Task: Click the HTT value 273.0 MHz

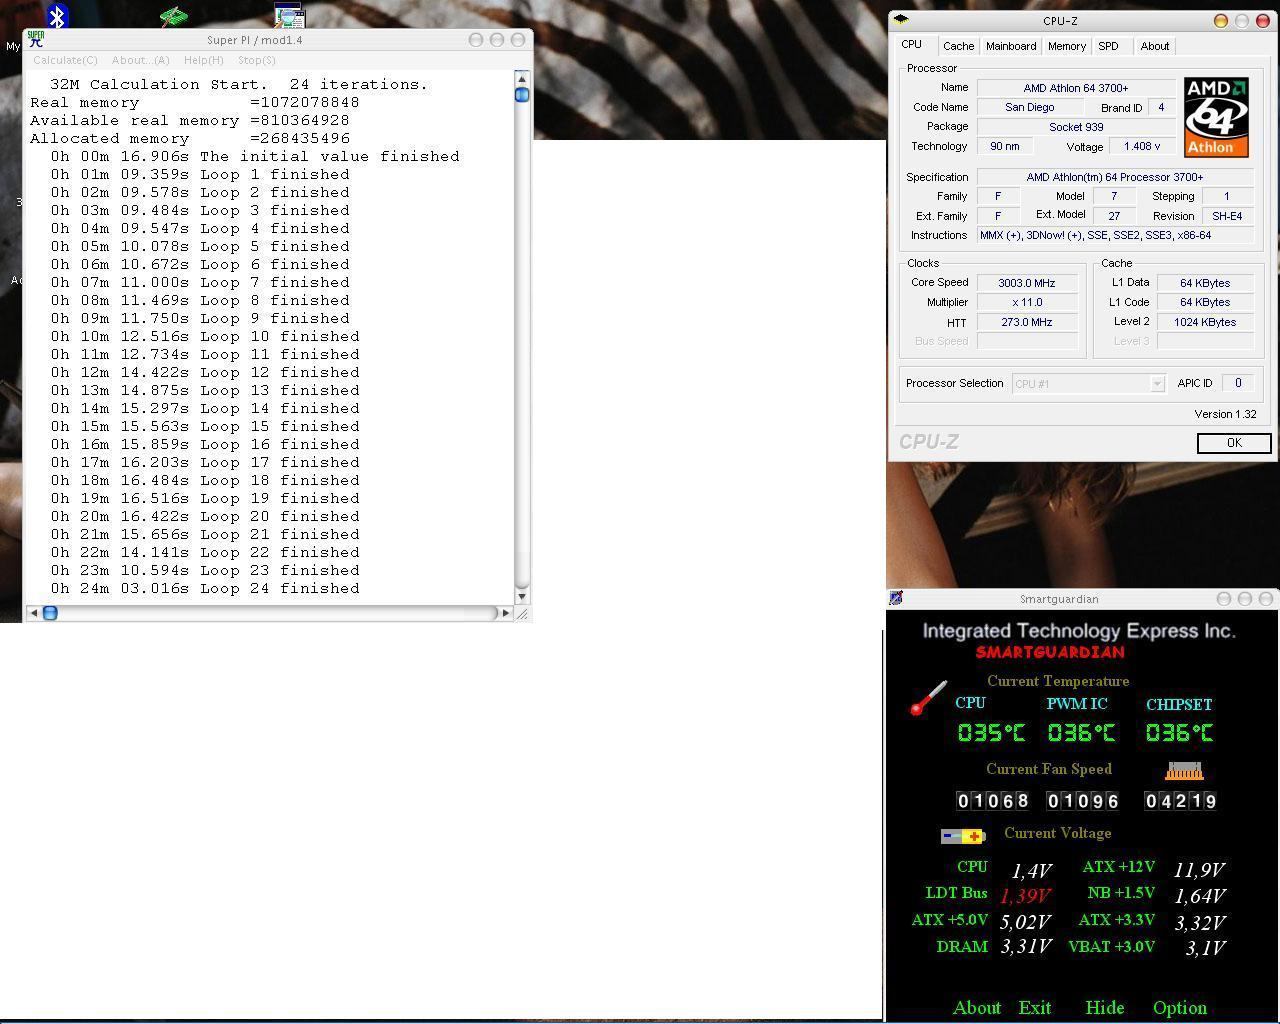Action: coord(1027,322)
